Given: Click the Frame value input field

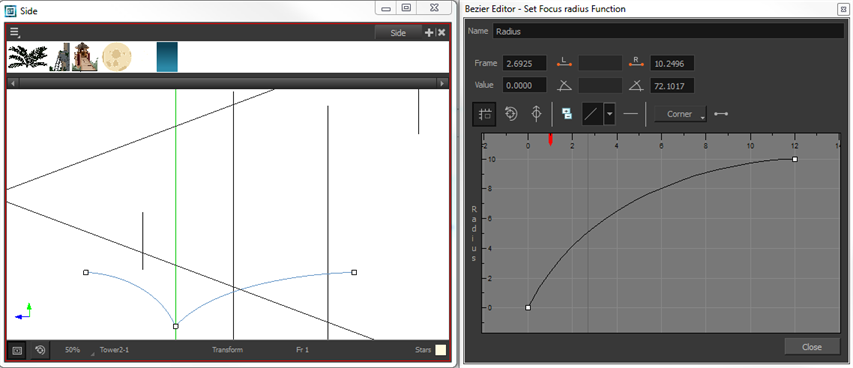Looking at the screenshot, I should click(524, 63).
